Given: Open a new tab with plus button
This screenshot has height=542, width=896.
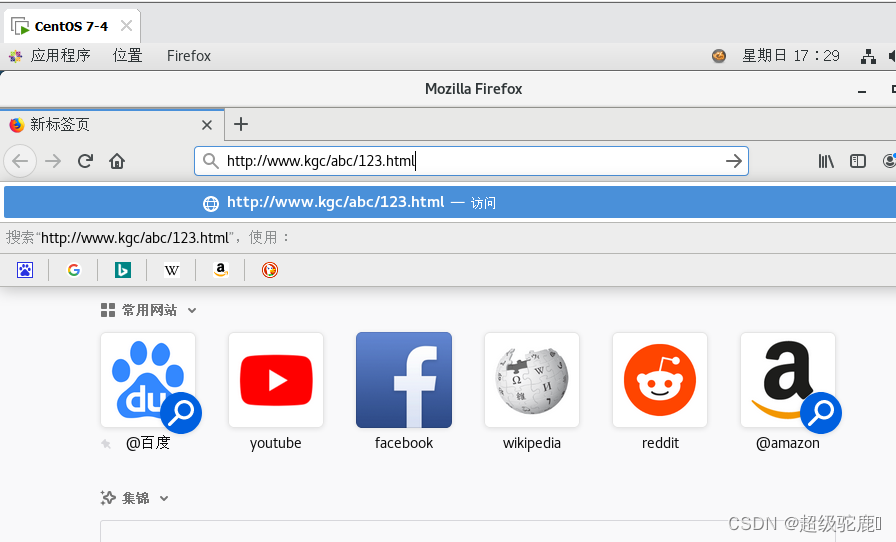Looking at the screenshot, I should coord(241,124).
